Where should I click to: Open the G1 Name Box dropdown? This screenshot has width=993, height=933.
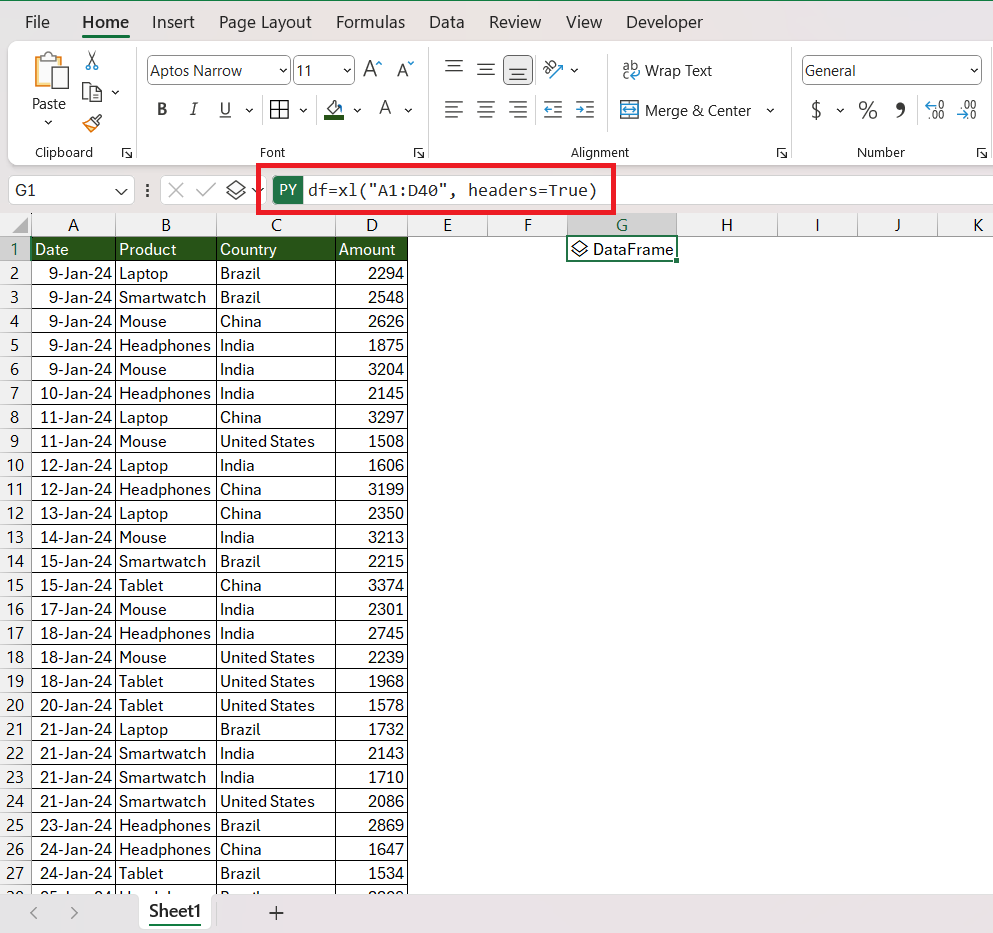[121, 191]
